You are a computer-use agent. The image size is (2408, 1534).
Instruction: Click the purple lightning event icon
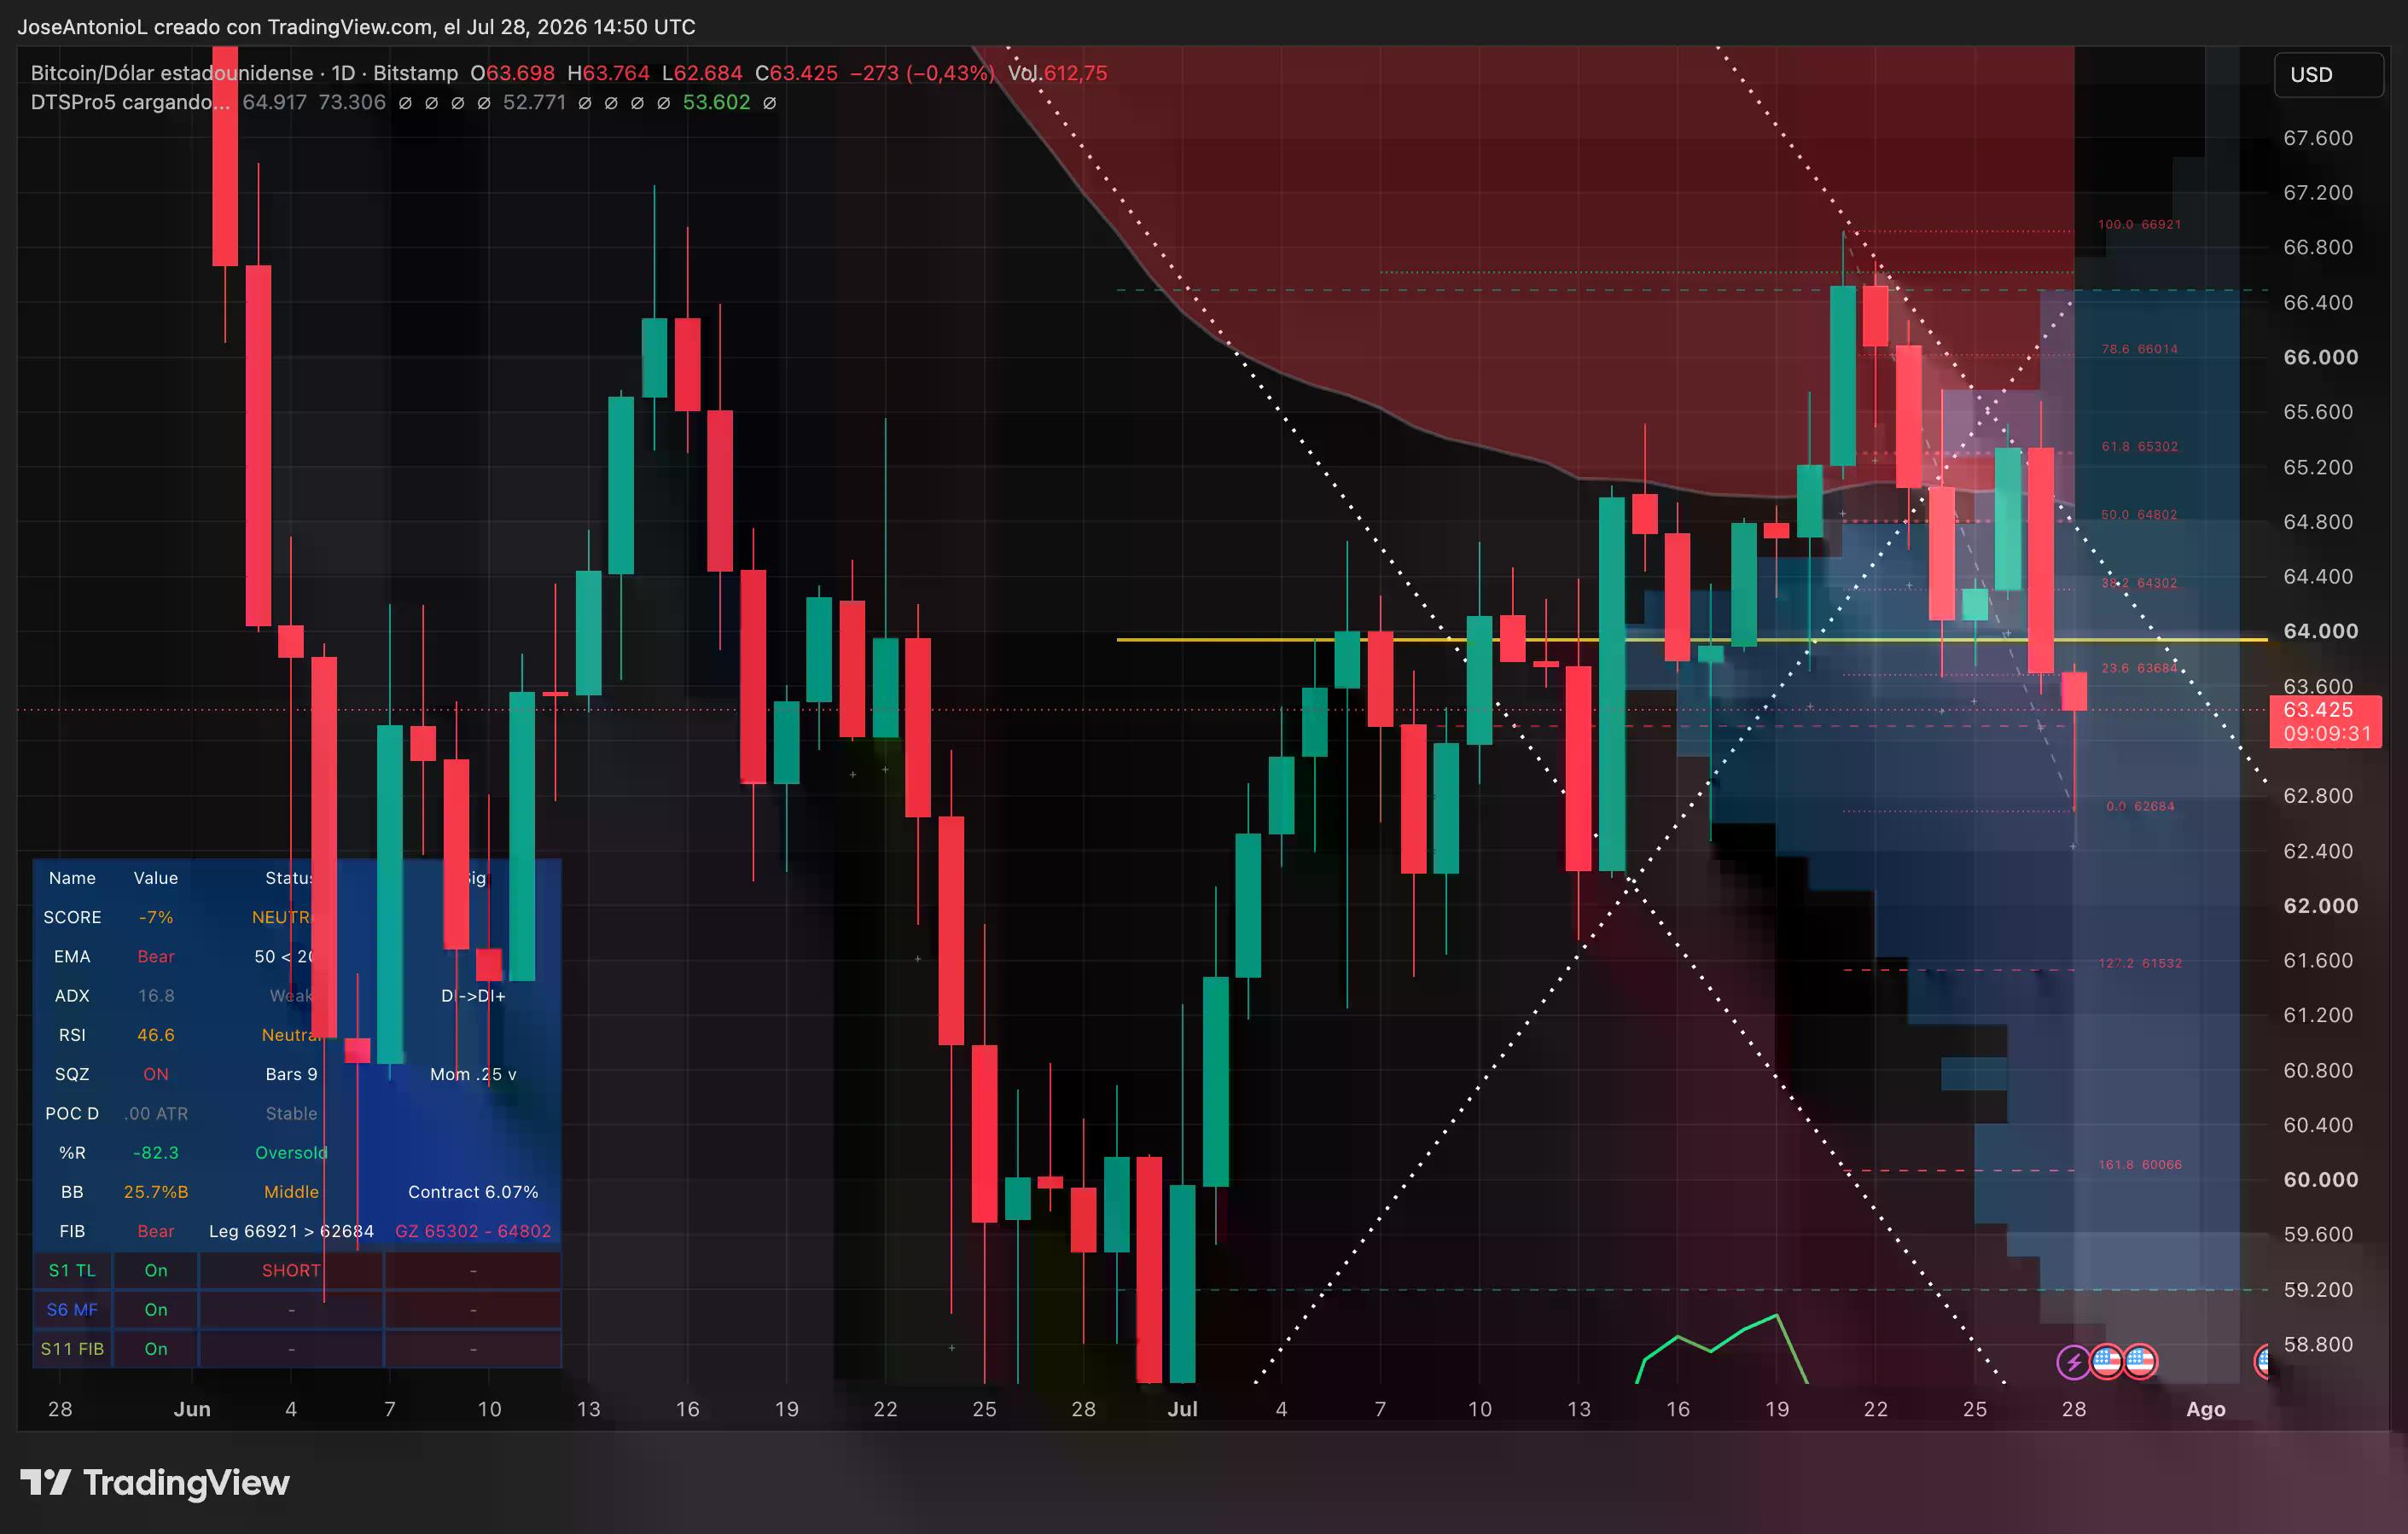(x=2073, y=1361)
